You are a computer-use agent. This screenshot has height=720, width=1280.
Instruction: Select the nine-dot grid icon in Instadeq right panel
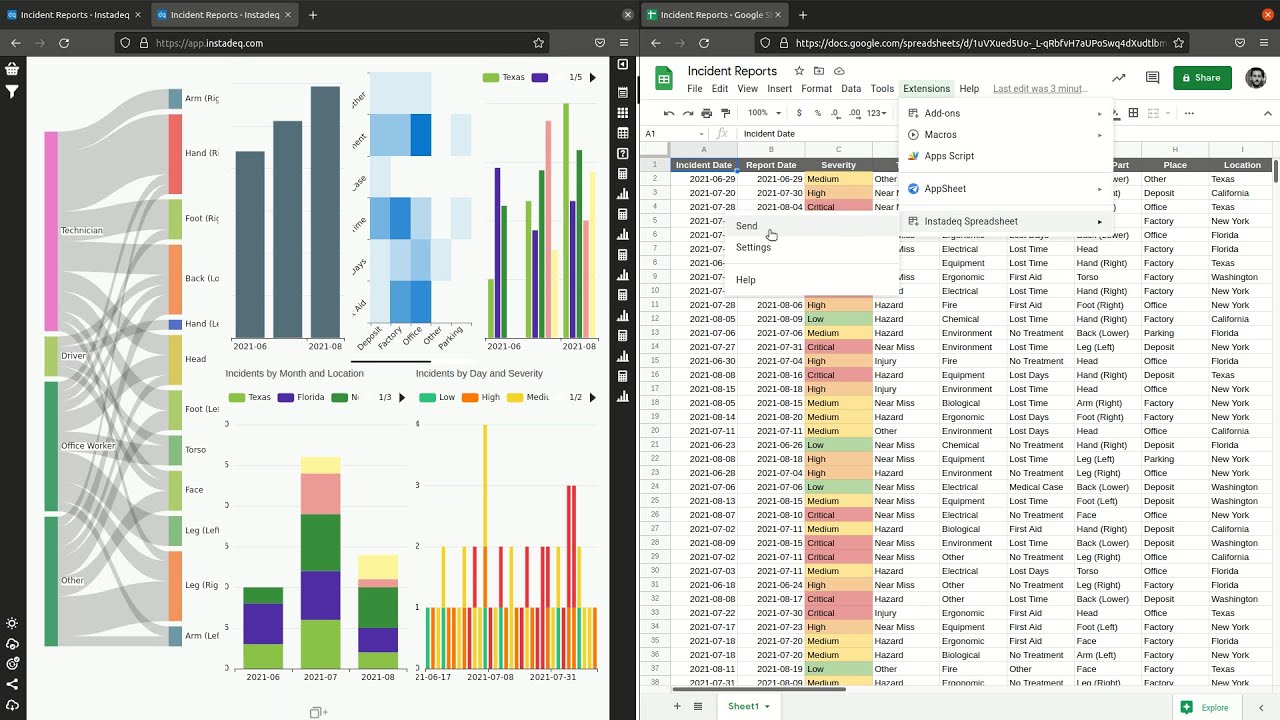(x=623, y=113)
